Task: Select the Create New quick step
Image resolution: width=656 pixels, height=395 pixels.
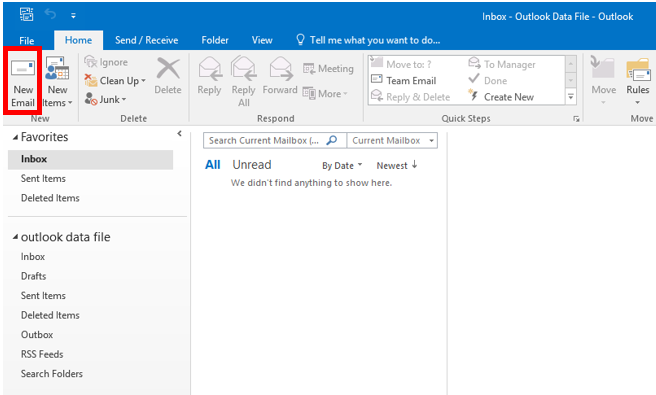Action: coord(501,97)
